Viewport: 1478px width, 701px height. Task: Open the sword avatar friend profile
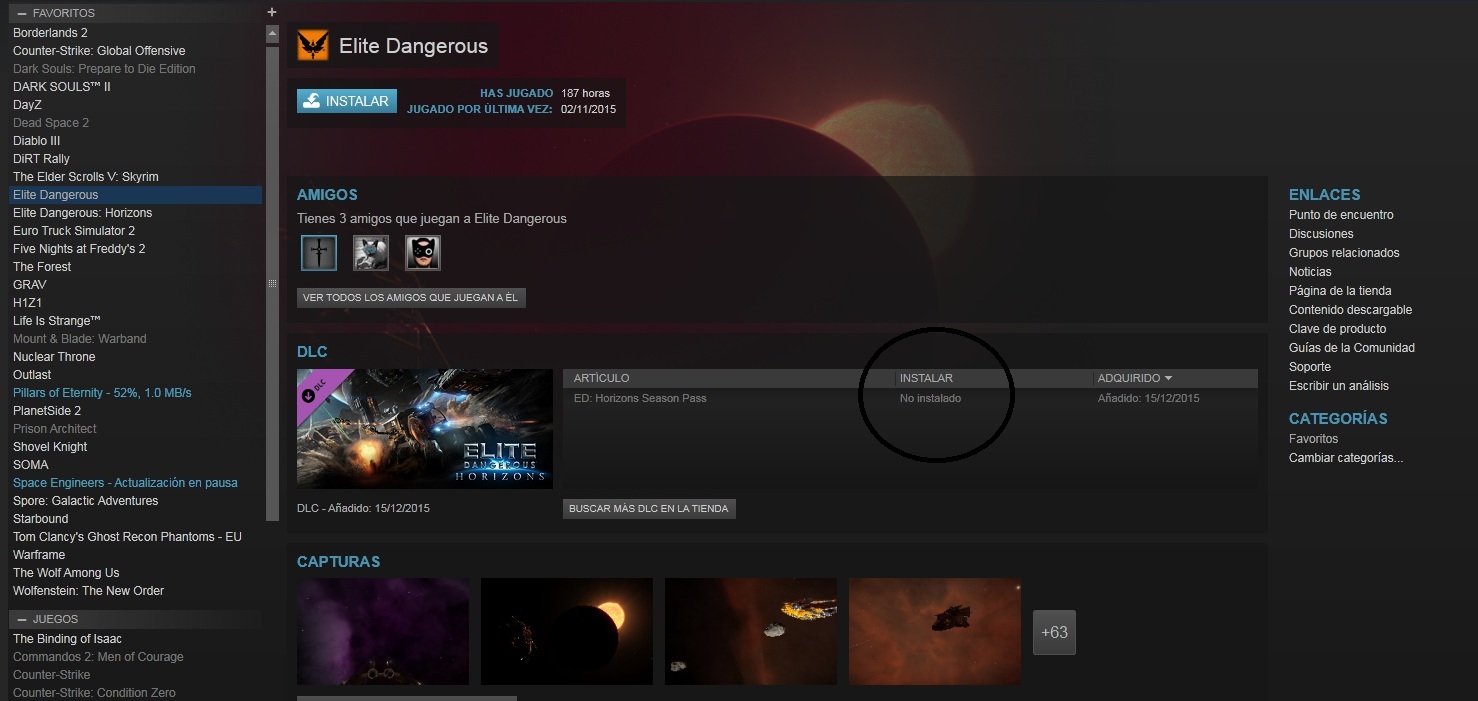click(x=319, y=253)
